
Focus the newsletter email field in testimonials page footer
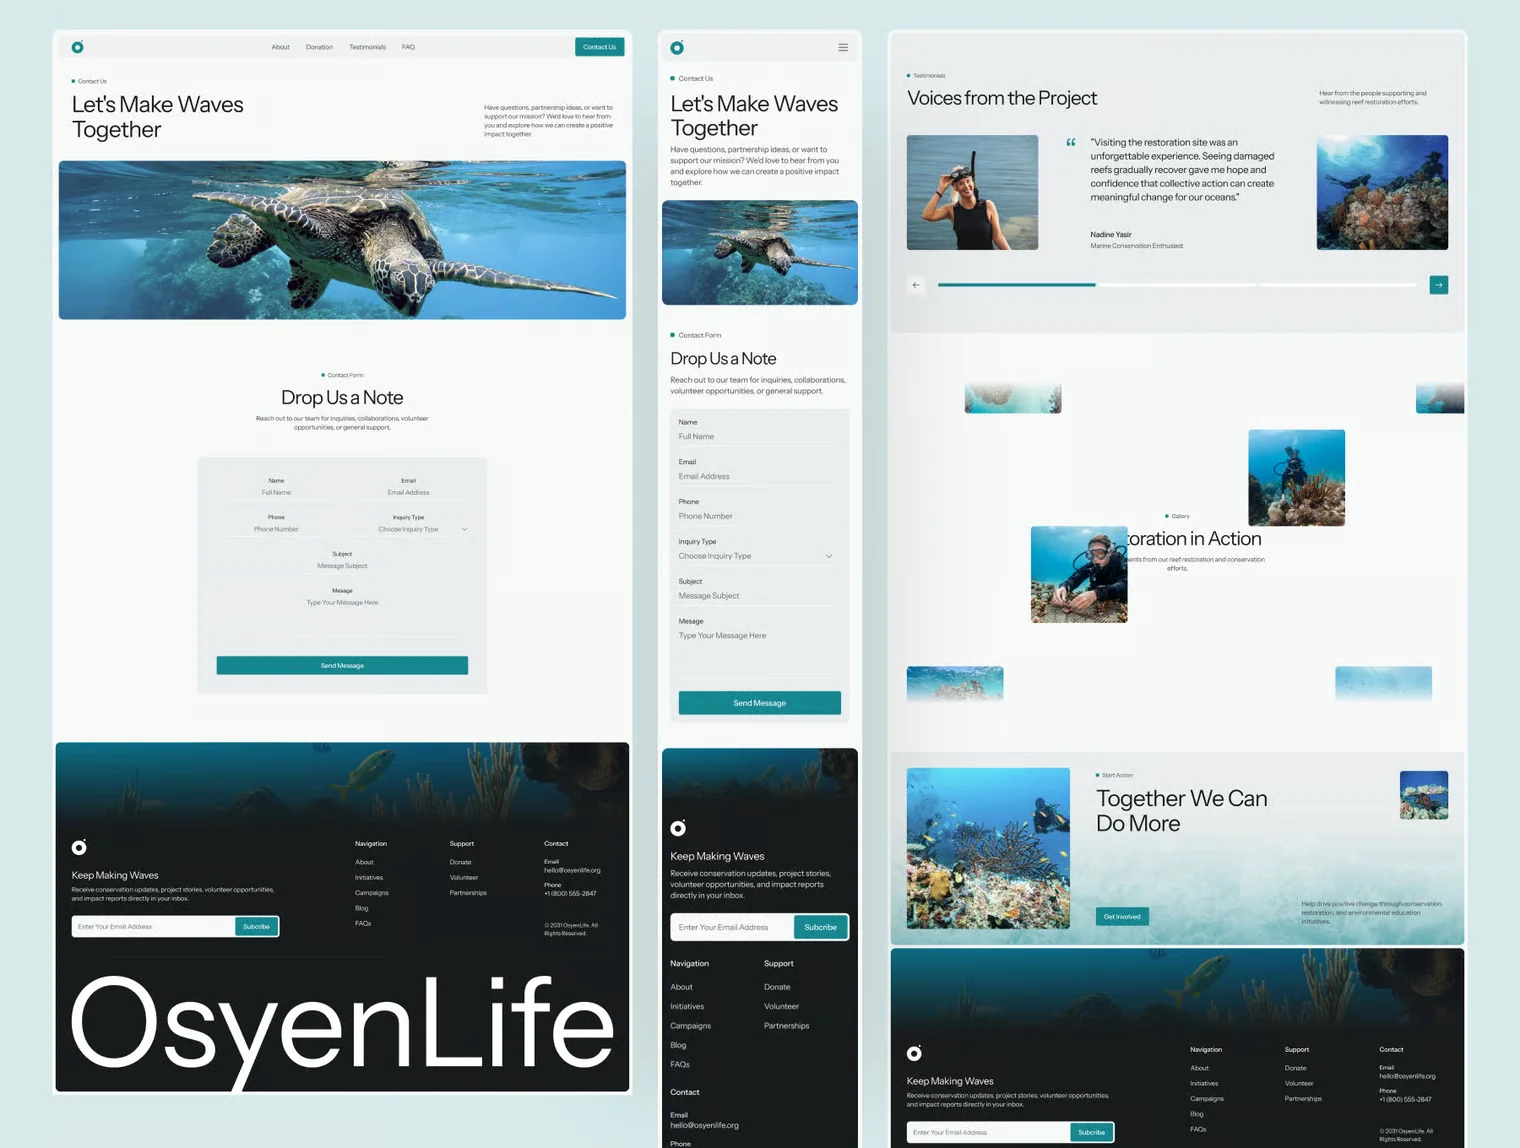pos(988,1132)
